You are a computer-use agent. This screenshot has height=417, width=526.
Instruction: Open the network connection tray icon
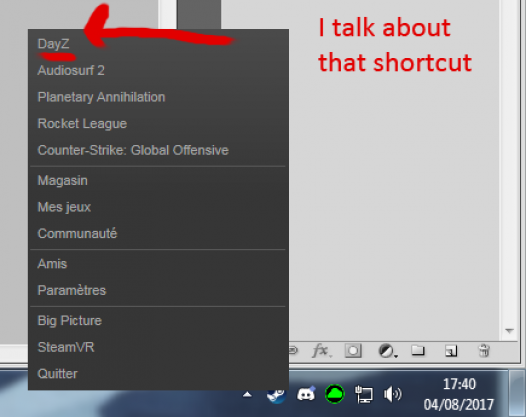[x=364, y=394]
